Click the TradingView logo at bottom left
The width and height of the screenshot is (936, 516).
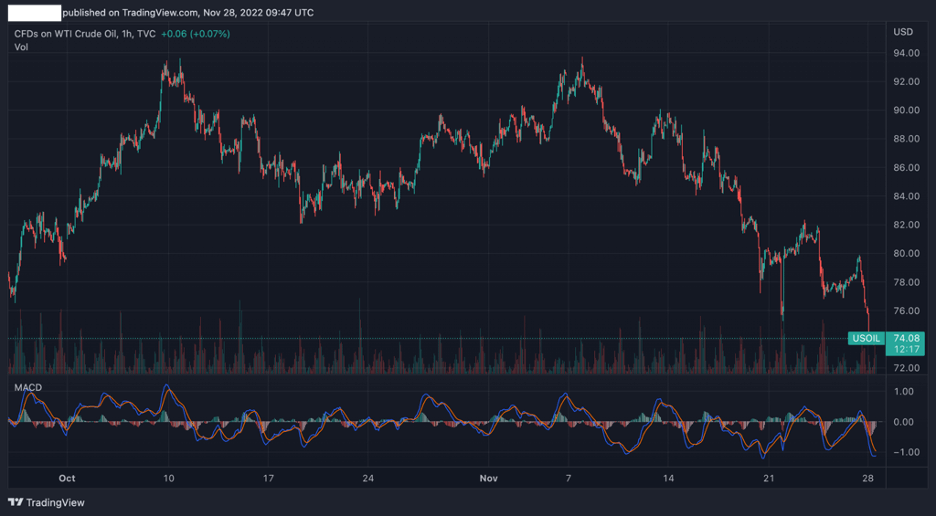47,503
